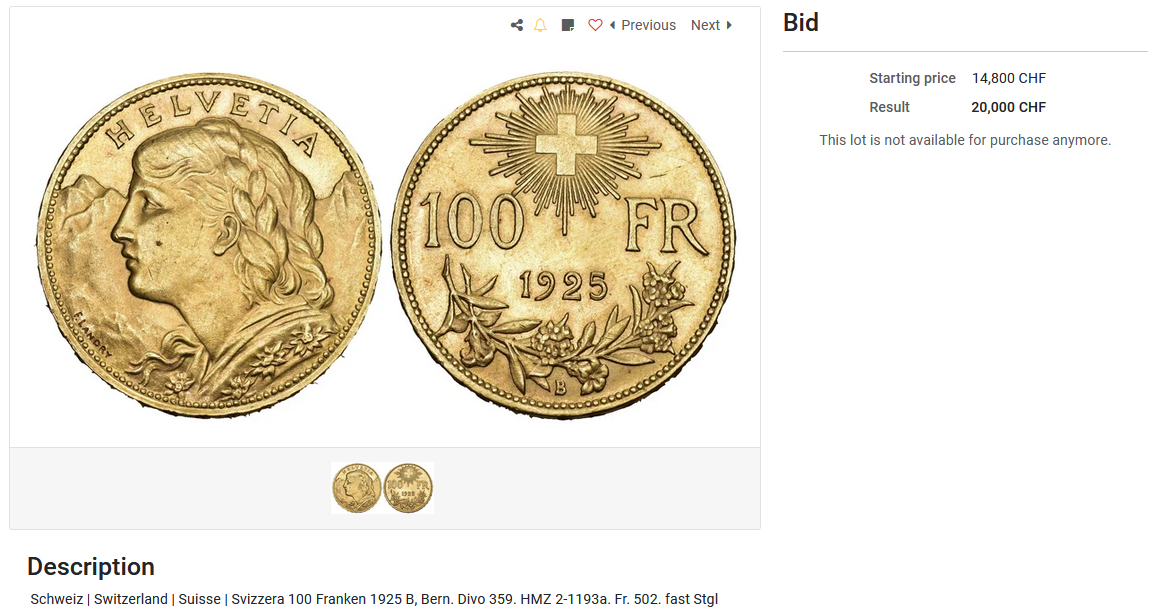Viewport: 1157px width, 614px height.
Task: Select the Helvetia obverse thumbnail
Action: (x=356, y=488)
